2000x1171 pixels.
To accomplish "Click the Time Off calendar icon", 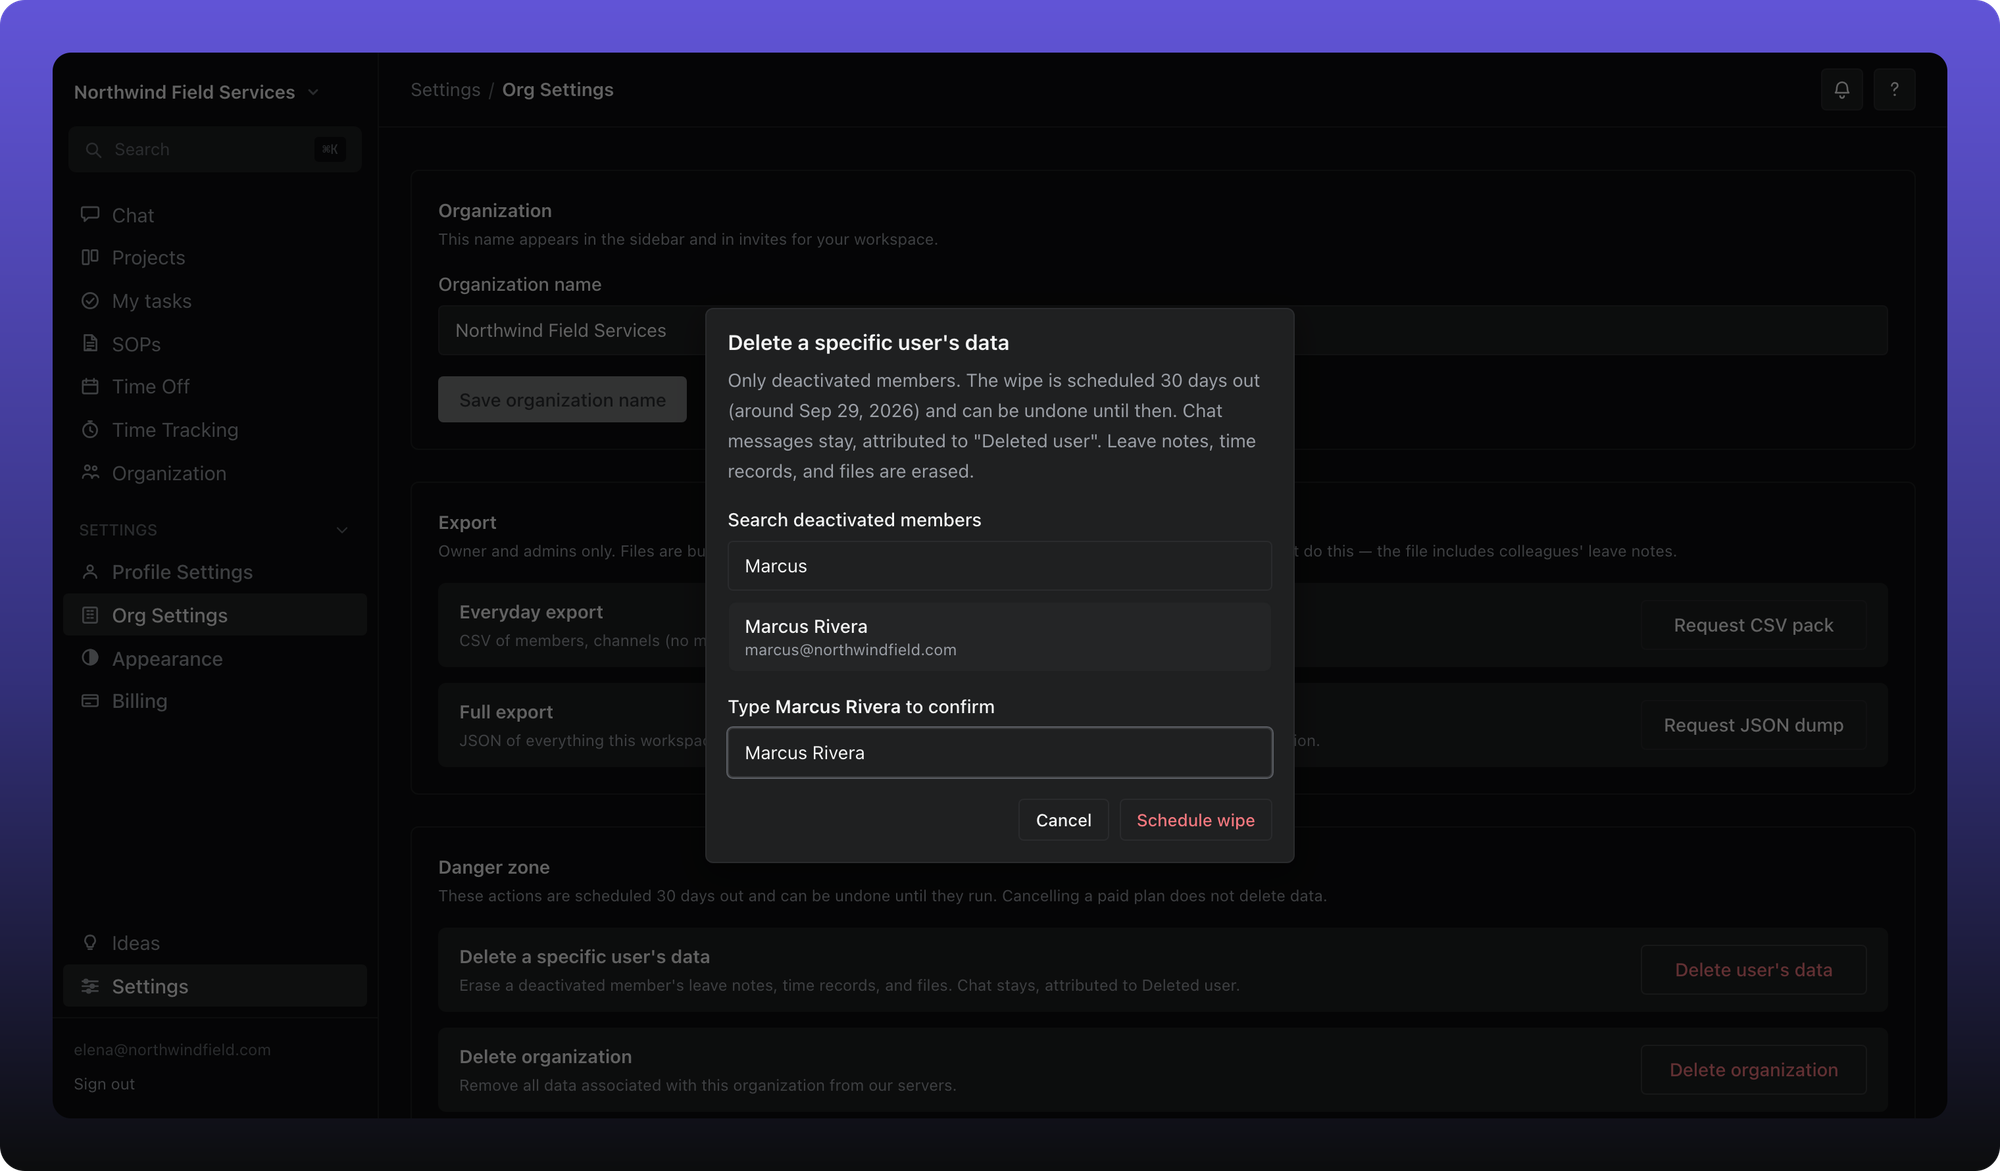I will point(90,386).
